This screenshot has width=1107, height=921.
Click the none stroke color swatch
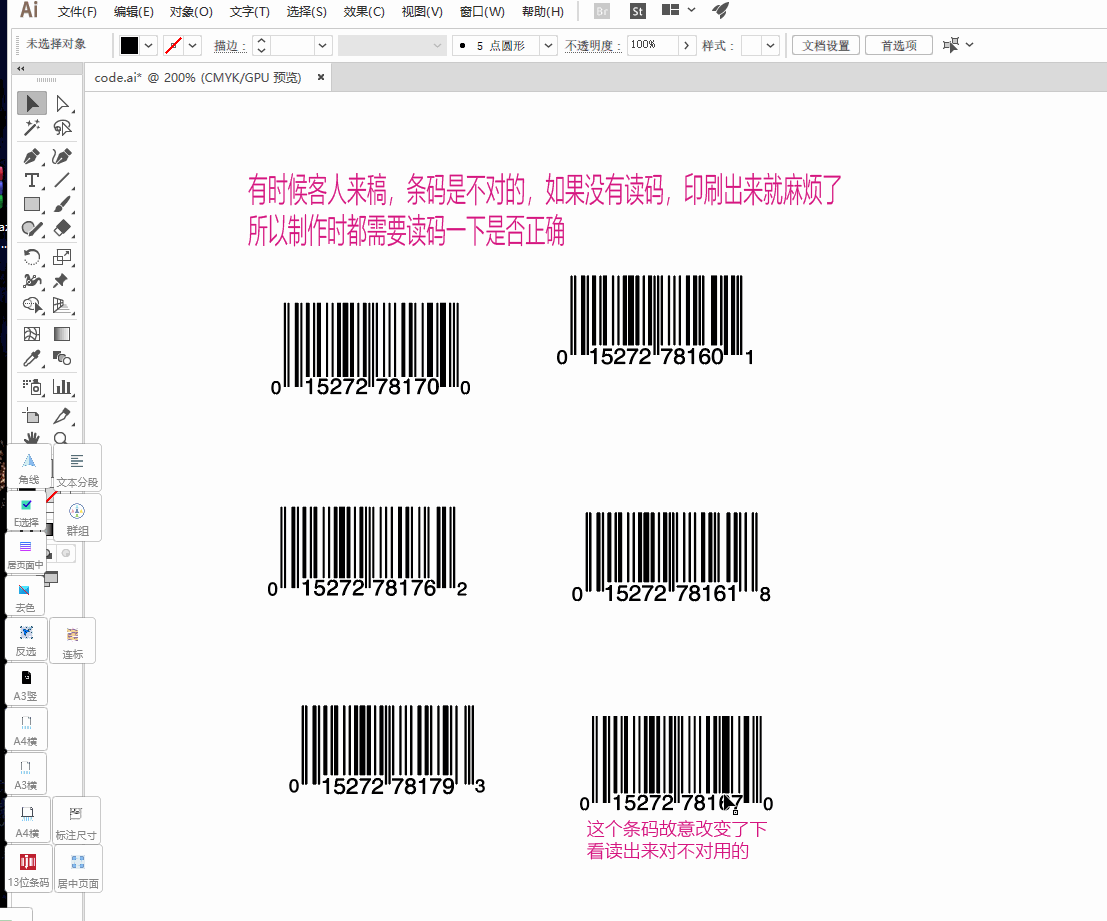tap(173, 46)
